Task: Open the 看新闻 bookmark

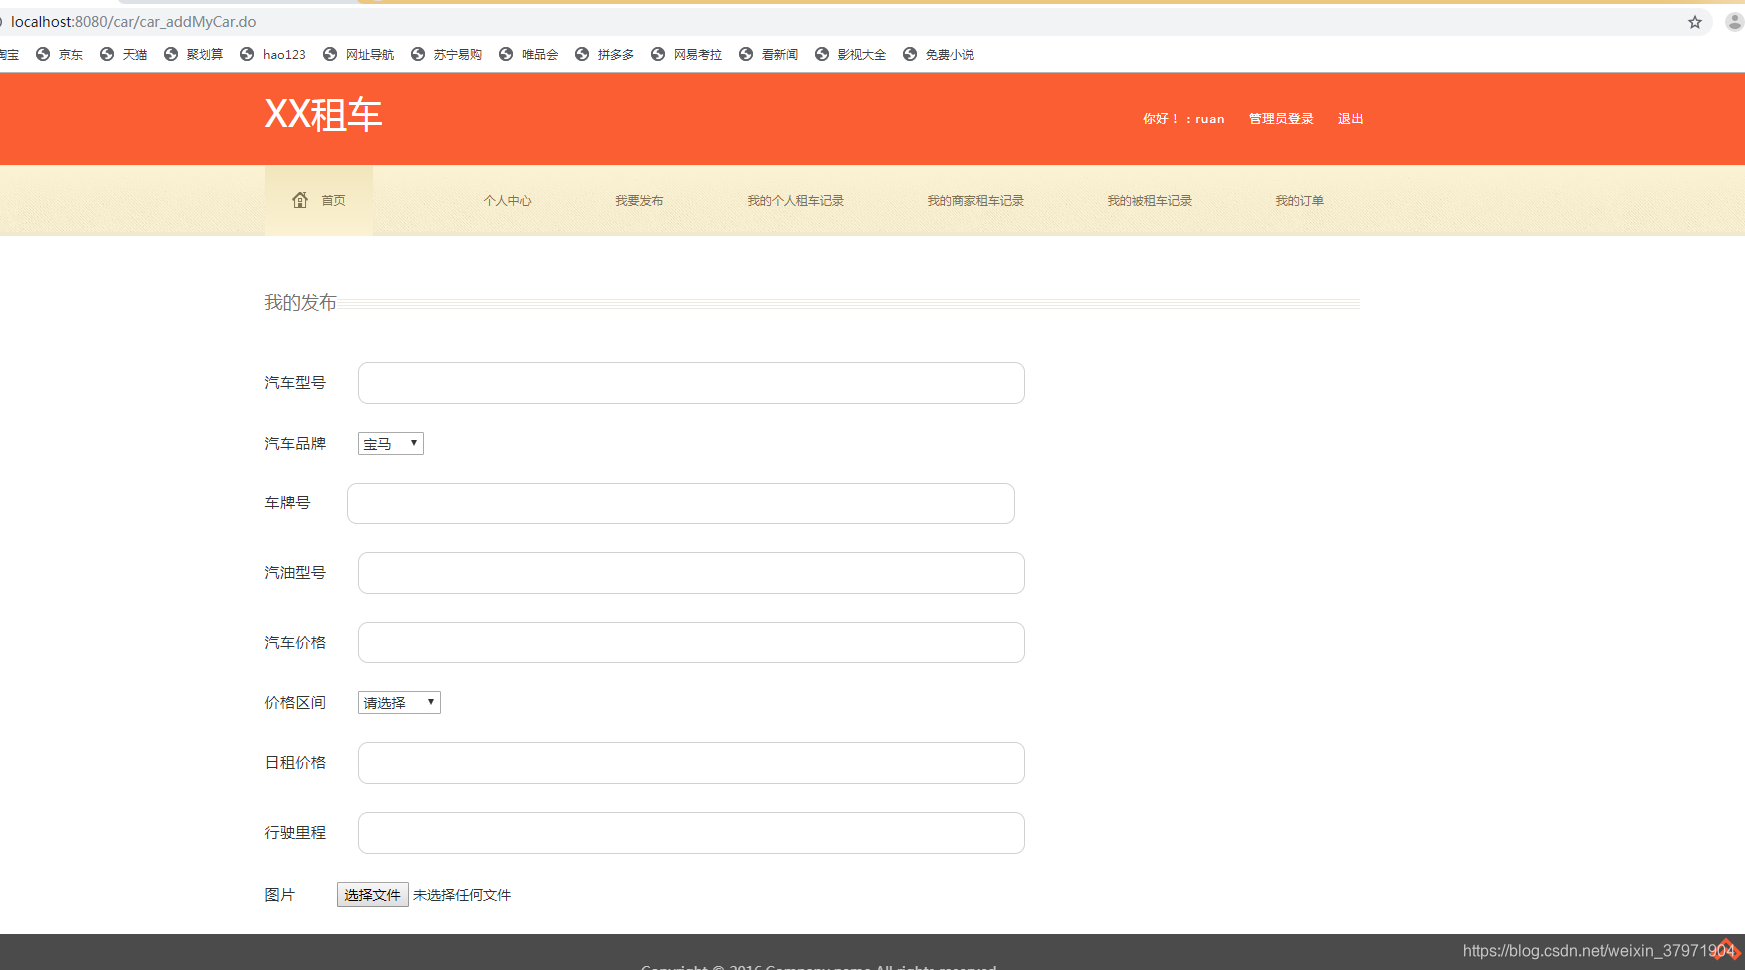Action: pos(769,54)
